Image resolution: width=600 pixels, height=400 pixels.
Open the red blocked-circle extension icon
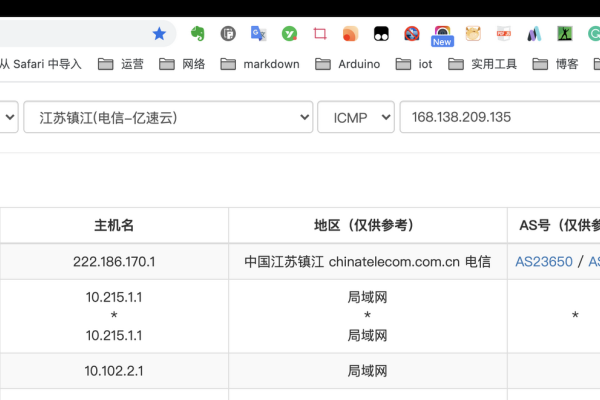412,34
